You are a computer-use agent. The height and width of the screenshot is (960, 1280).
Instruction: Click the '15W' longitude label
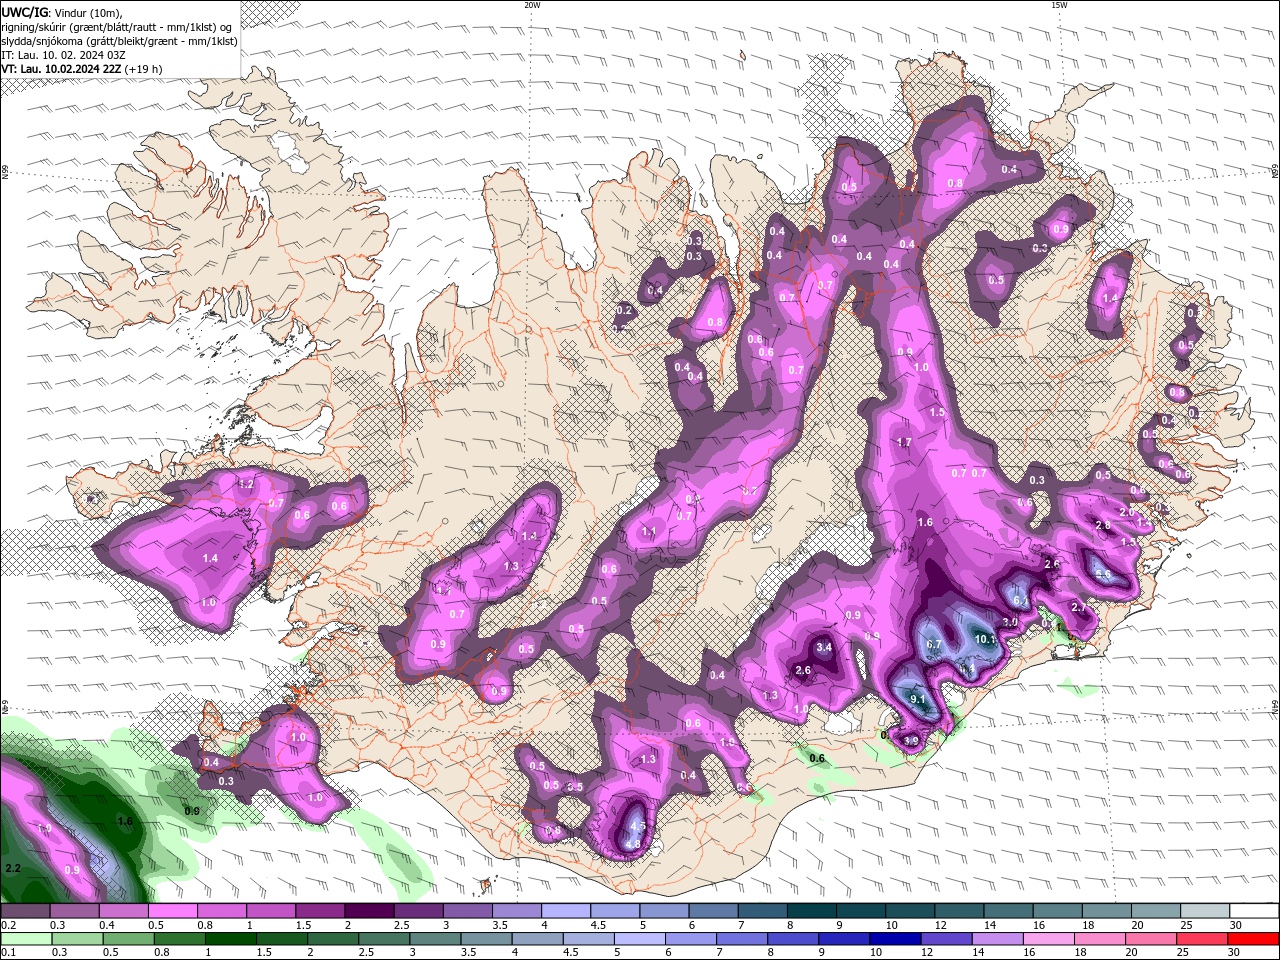pos(1059,5)
